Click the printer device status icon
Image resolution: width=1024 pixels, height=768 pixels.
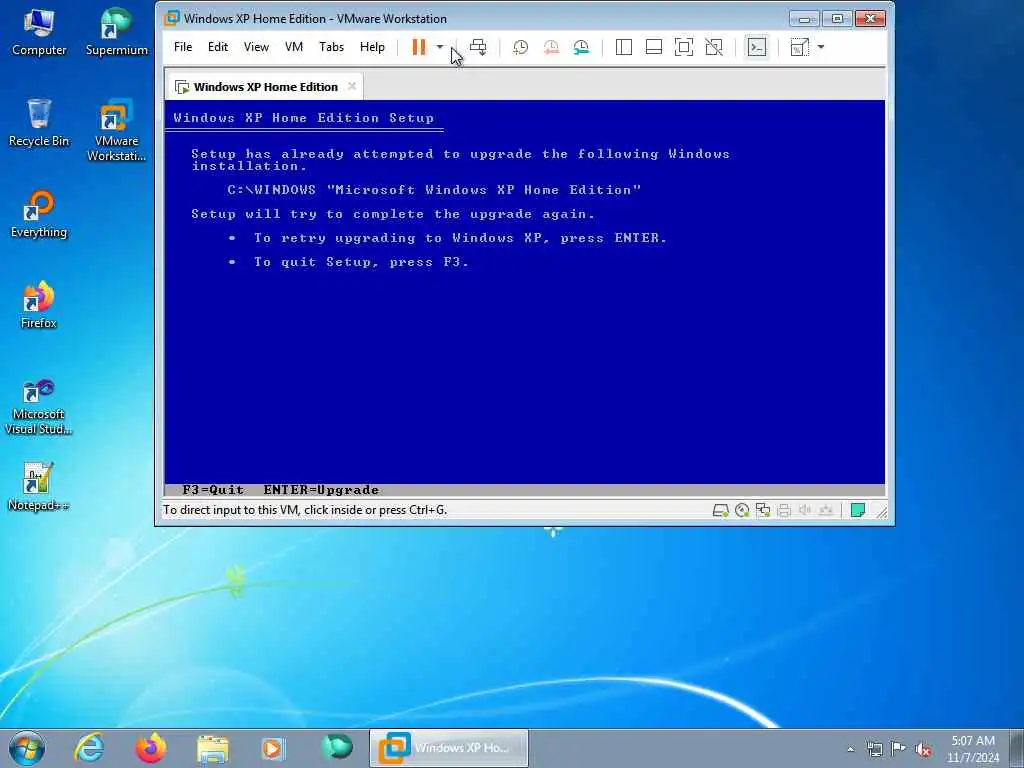click(784, 510)
